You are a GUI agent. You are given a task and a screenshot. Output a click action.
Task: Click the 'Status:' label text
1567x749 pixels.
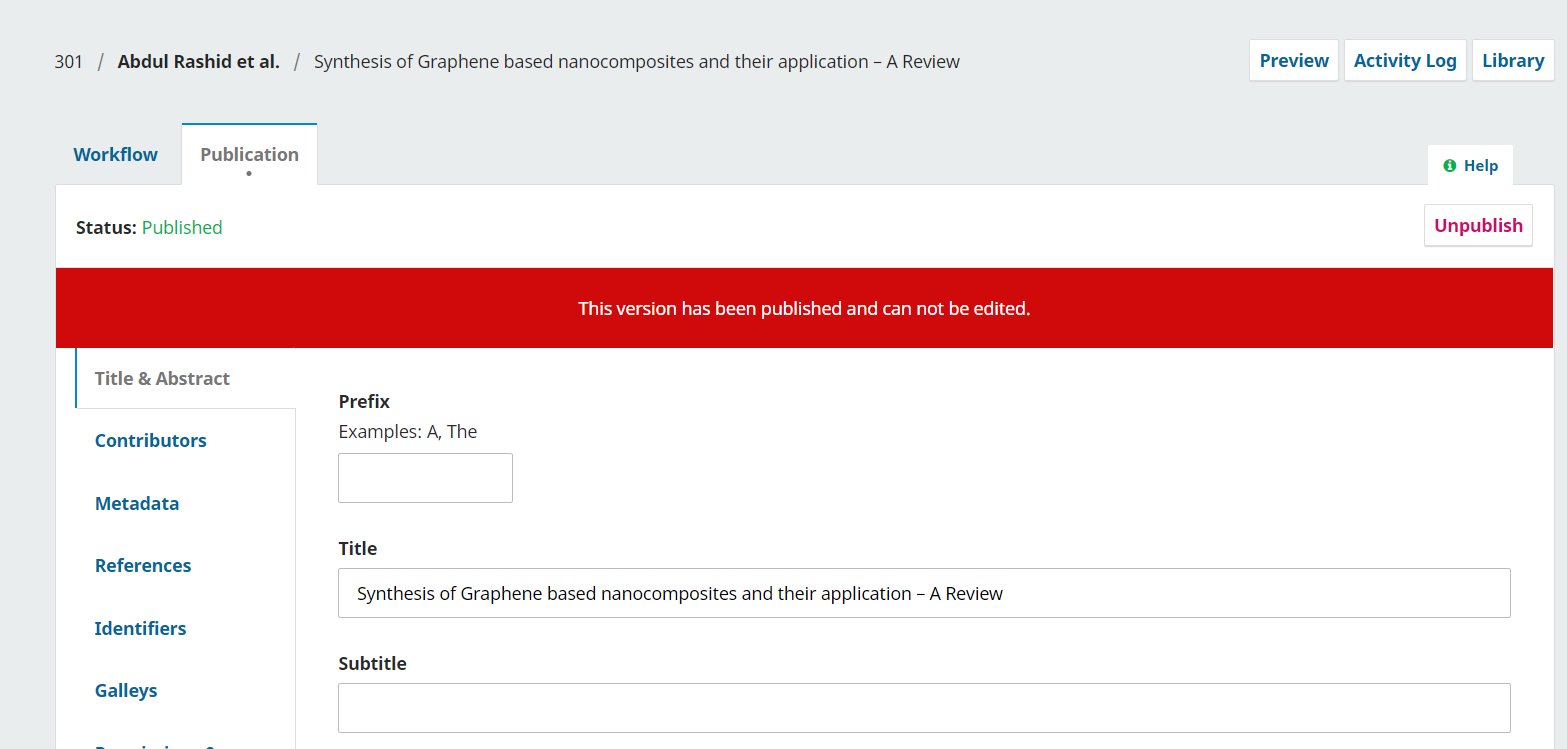point(106,228)
